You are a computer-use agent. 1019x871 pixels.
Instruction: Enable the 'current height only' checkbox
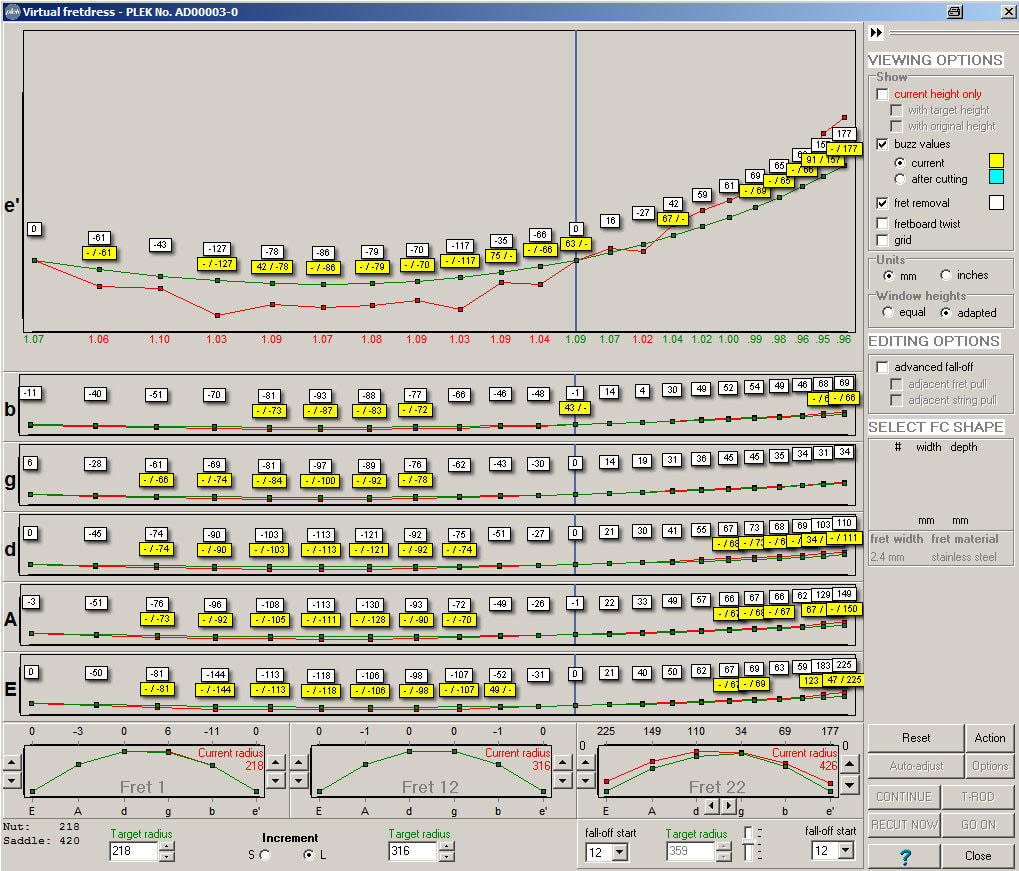pos(882,94)
